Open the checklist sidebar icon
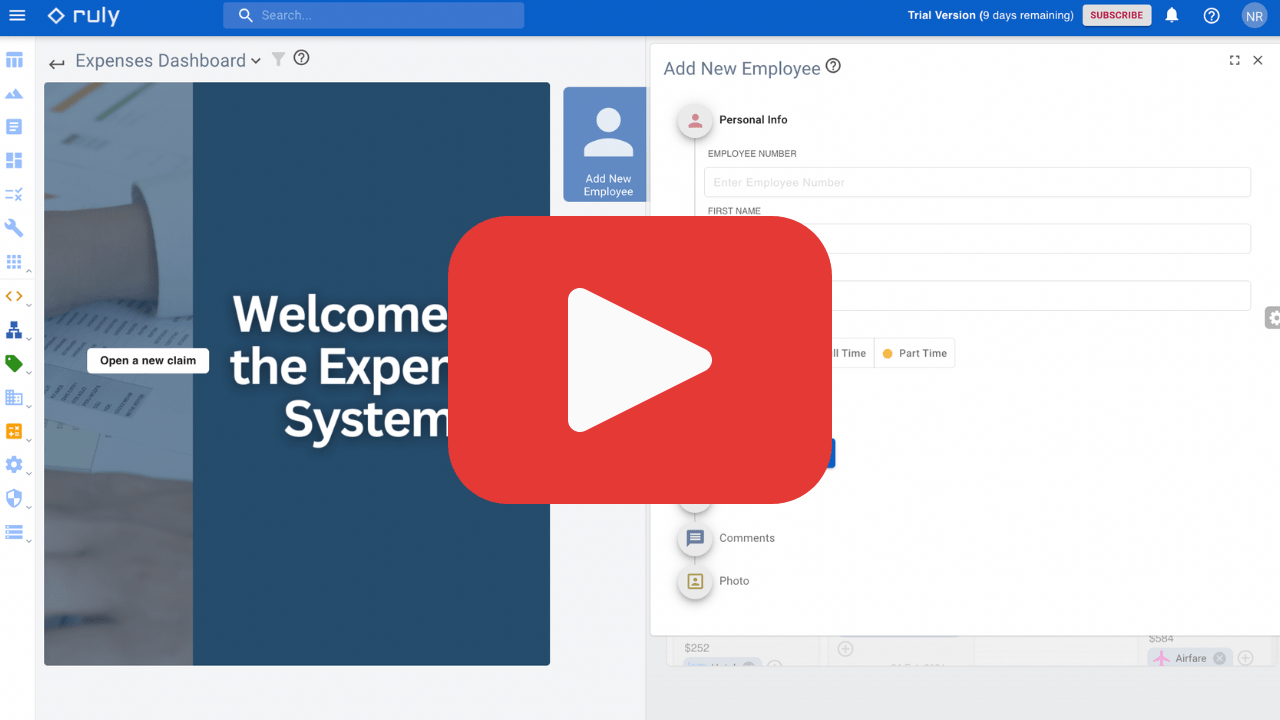 pyautogui.click(x=14, y=194)
